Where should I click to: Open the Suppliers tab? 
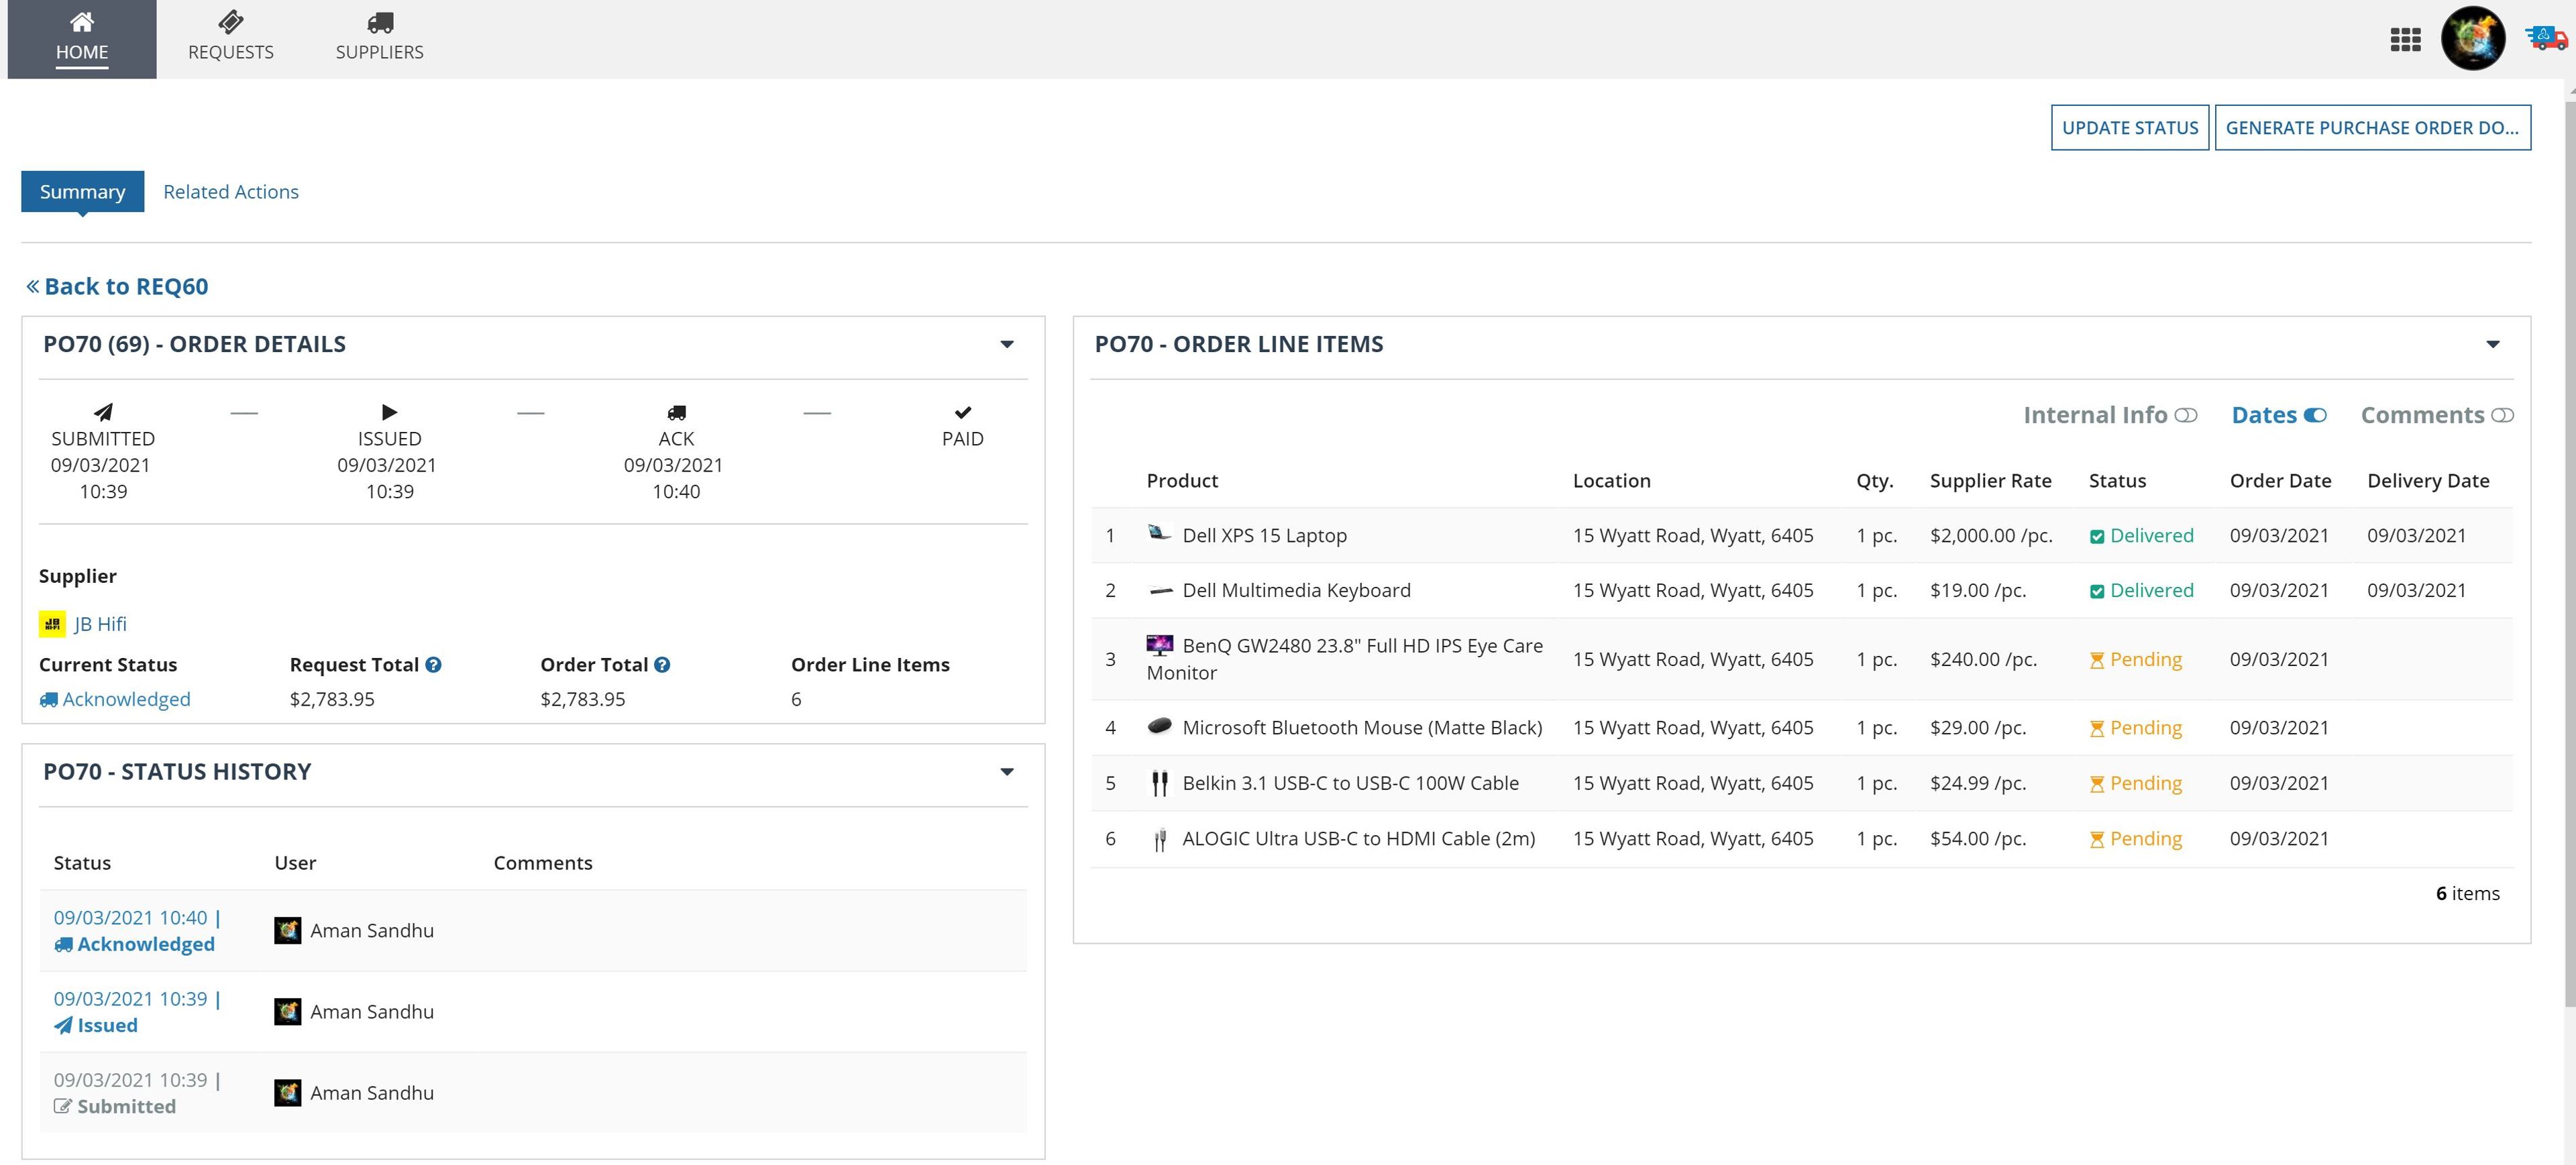click(380, 38)
